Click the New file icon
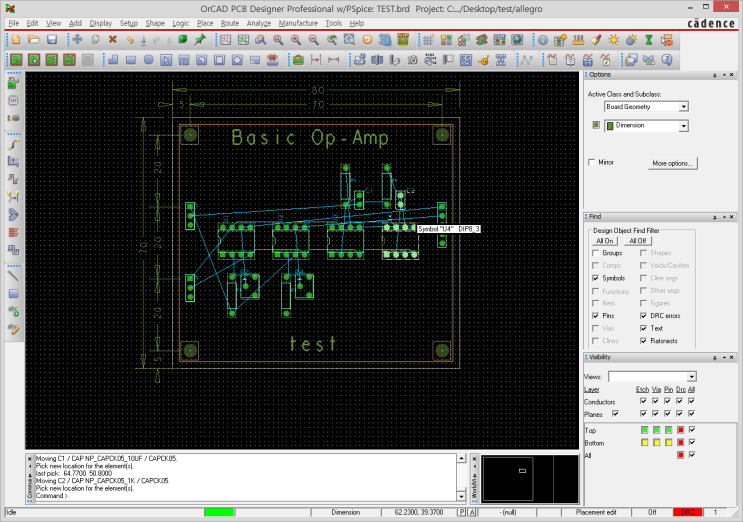The height and width of the screenshot is (522, 743). [15, 40]
